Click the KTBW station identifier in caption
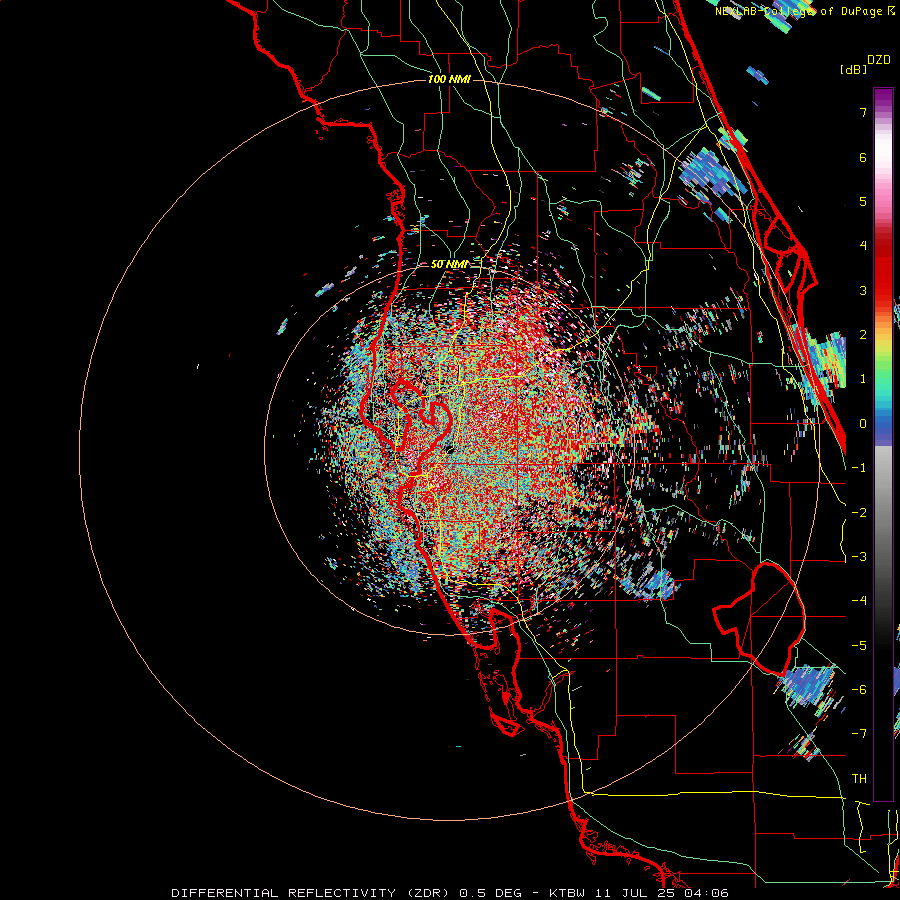This screenshot has height=900, width=900. coord(567,893)
